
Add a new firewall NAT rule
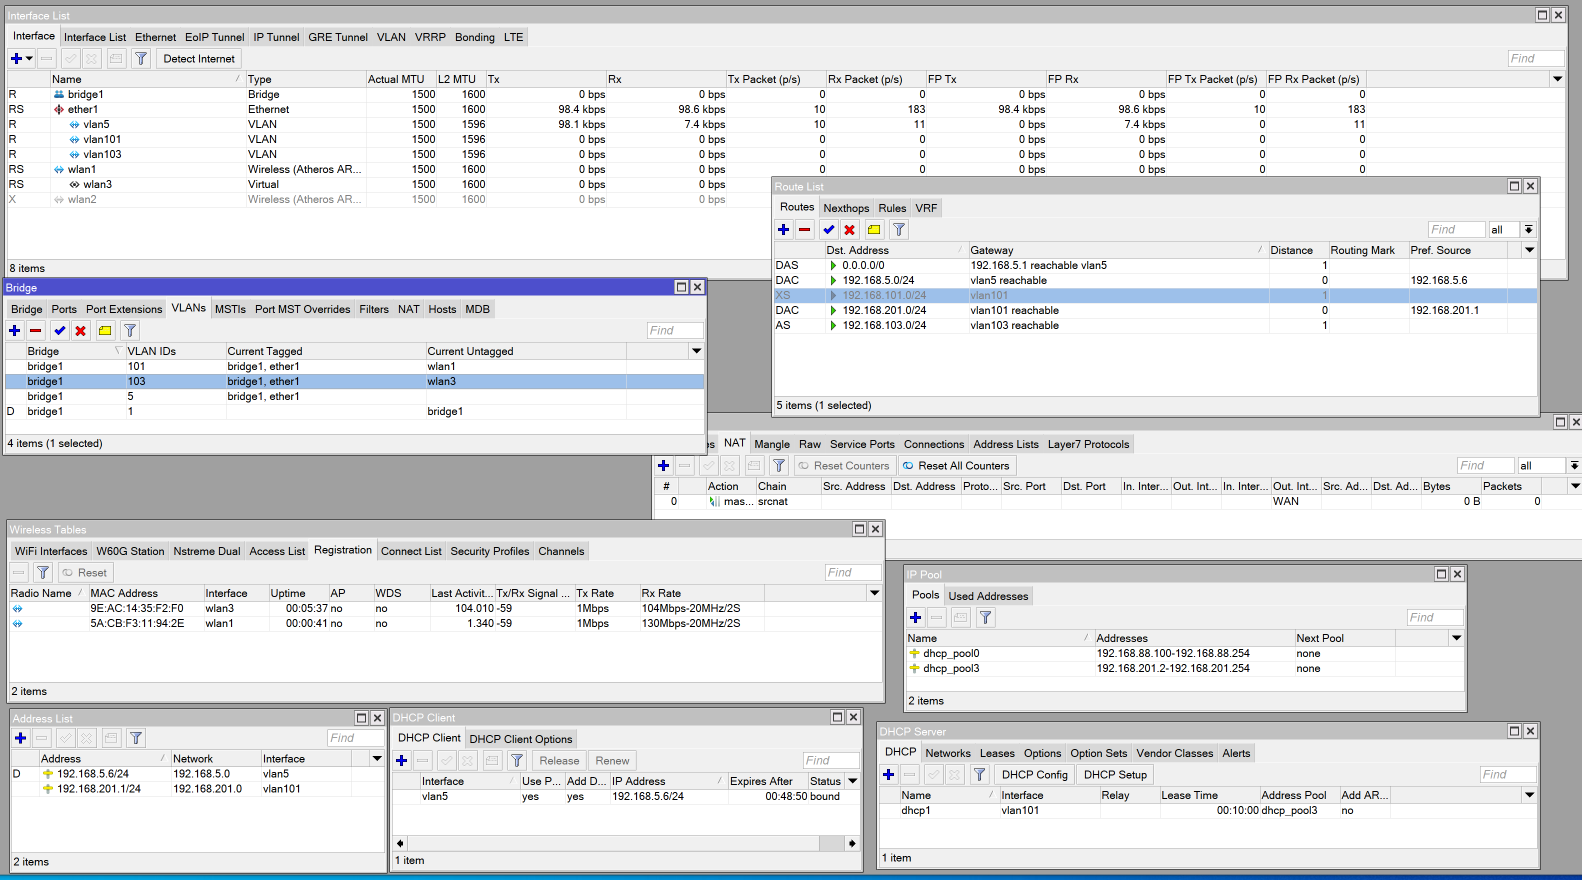tap(663, 466)
